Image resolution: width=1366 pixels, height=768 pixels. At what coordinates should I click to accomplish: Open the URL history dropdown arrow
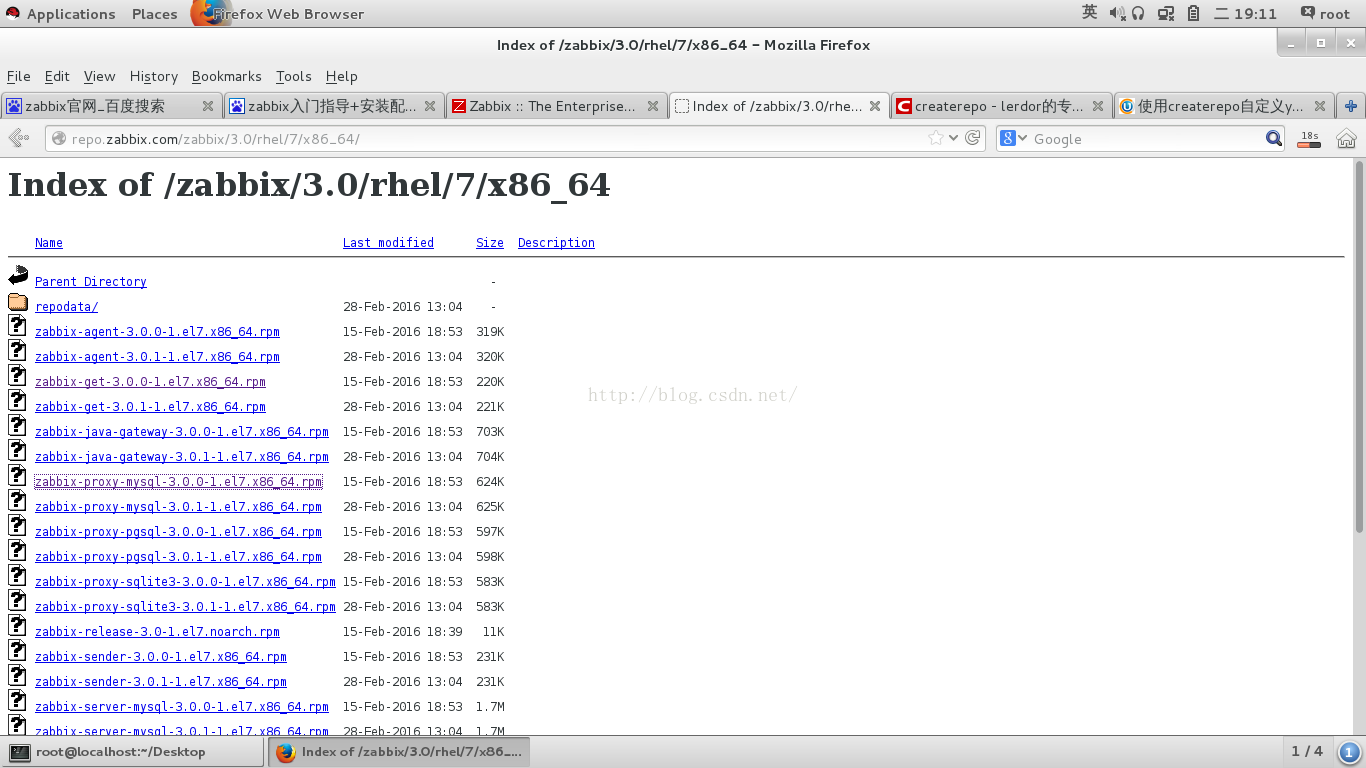[x=954, y=138]
